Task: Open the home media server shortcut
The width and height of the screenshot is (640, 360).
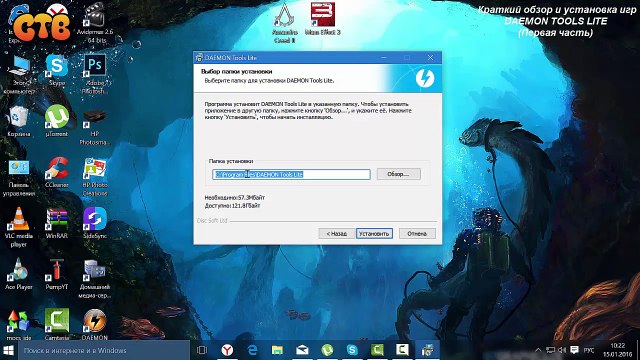Action: [x=95, y=279]
